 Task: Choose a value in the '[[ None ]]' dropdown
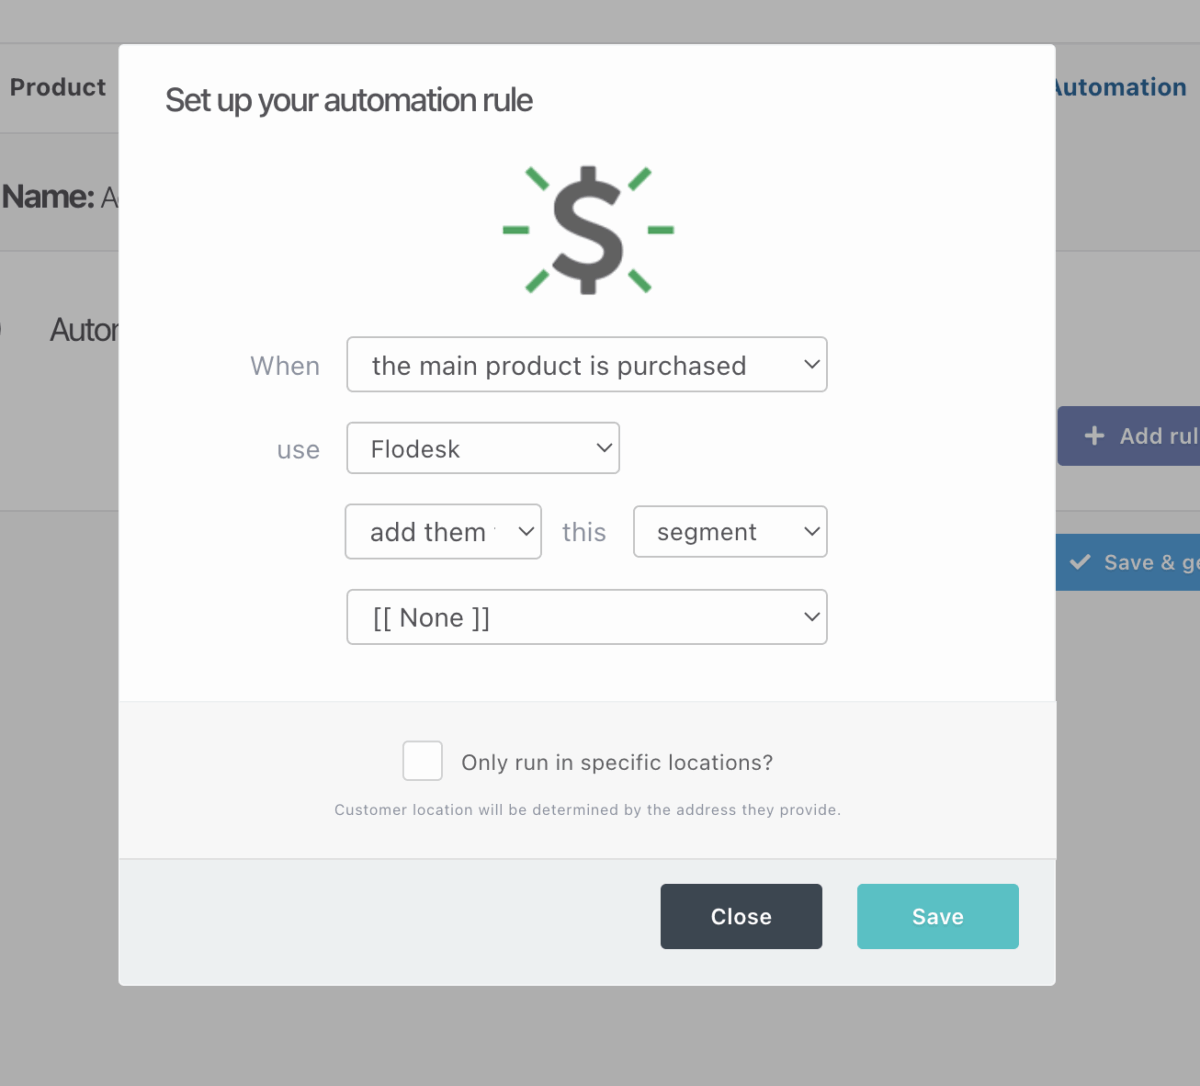click(x=586, y=617)
